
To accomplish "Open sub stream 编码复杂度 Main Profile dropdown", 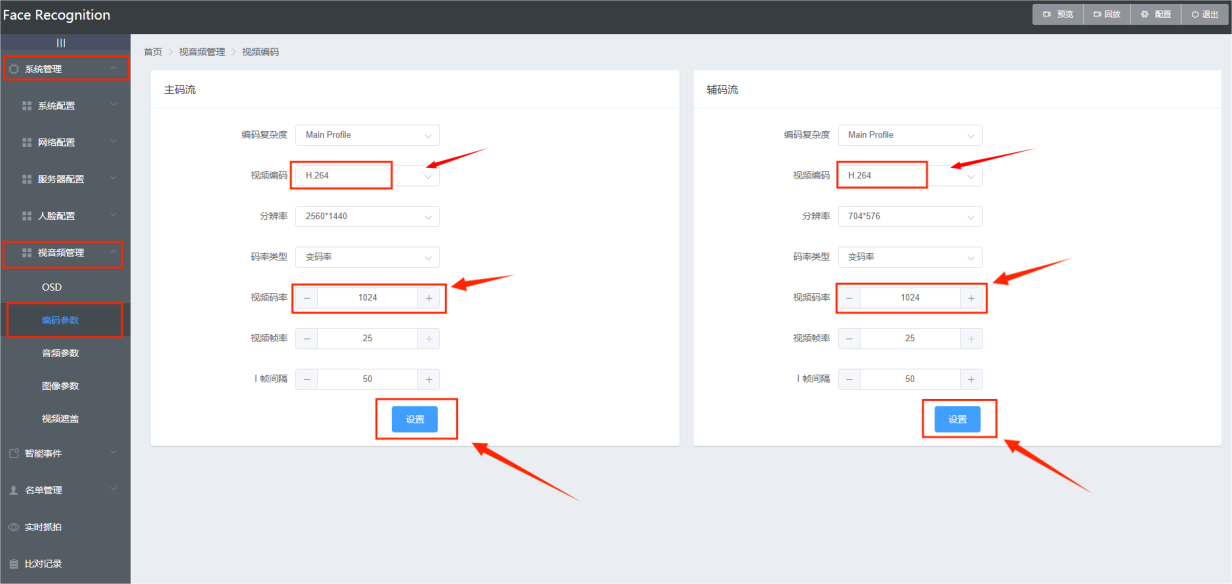I will point(909,135).
